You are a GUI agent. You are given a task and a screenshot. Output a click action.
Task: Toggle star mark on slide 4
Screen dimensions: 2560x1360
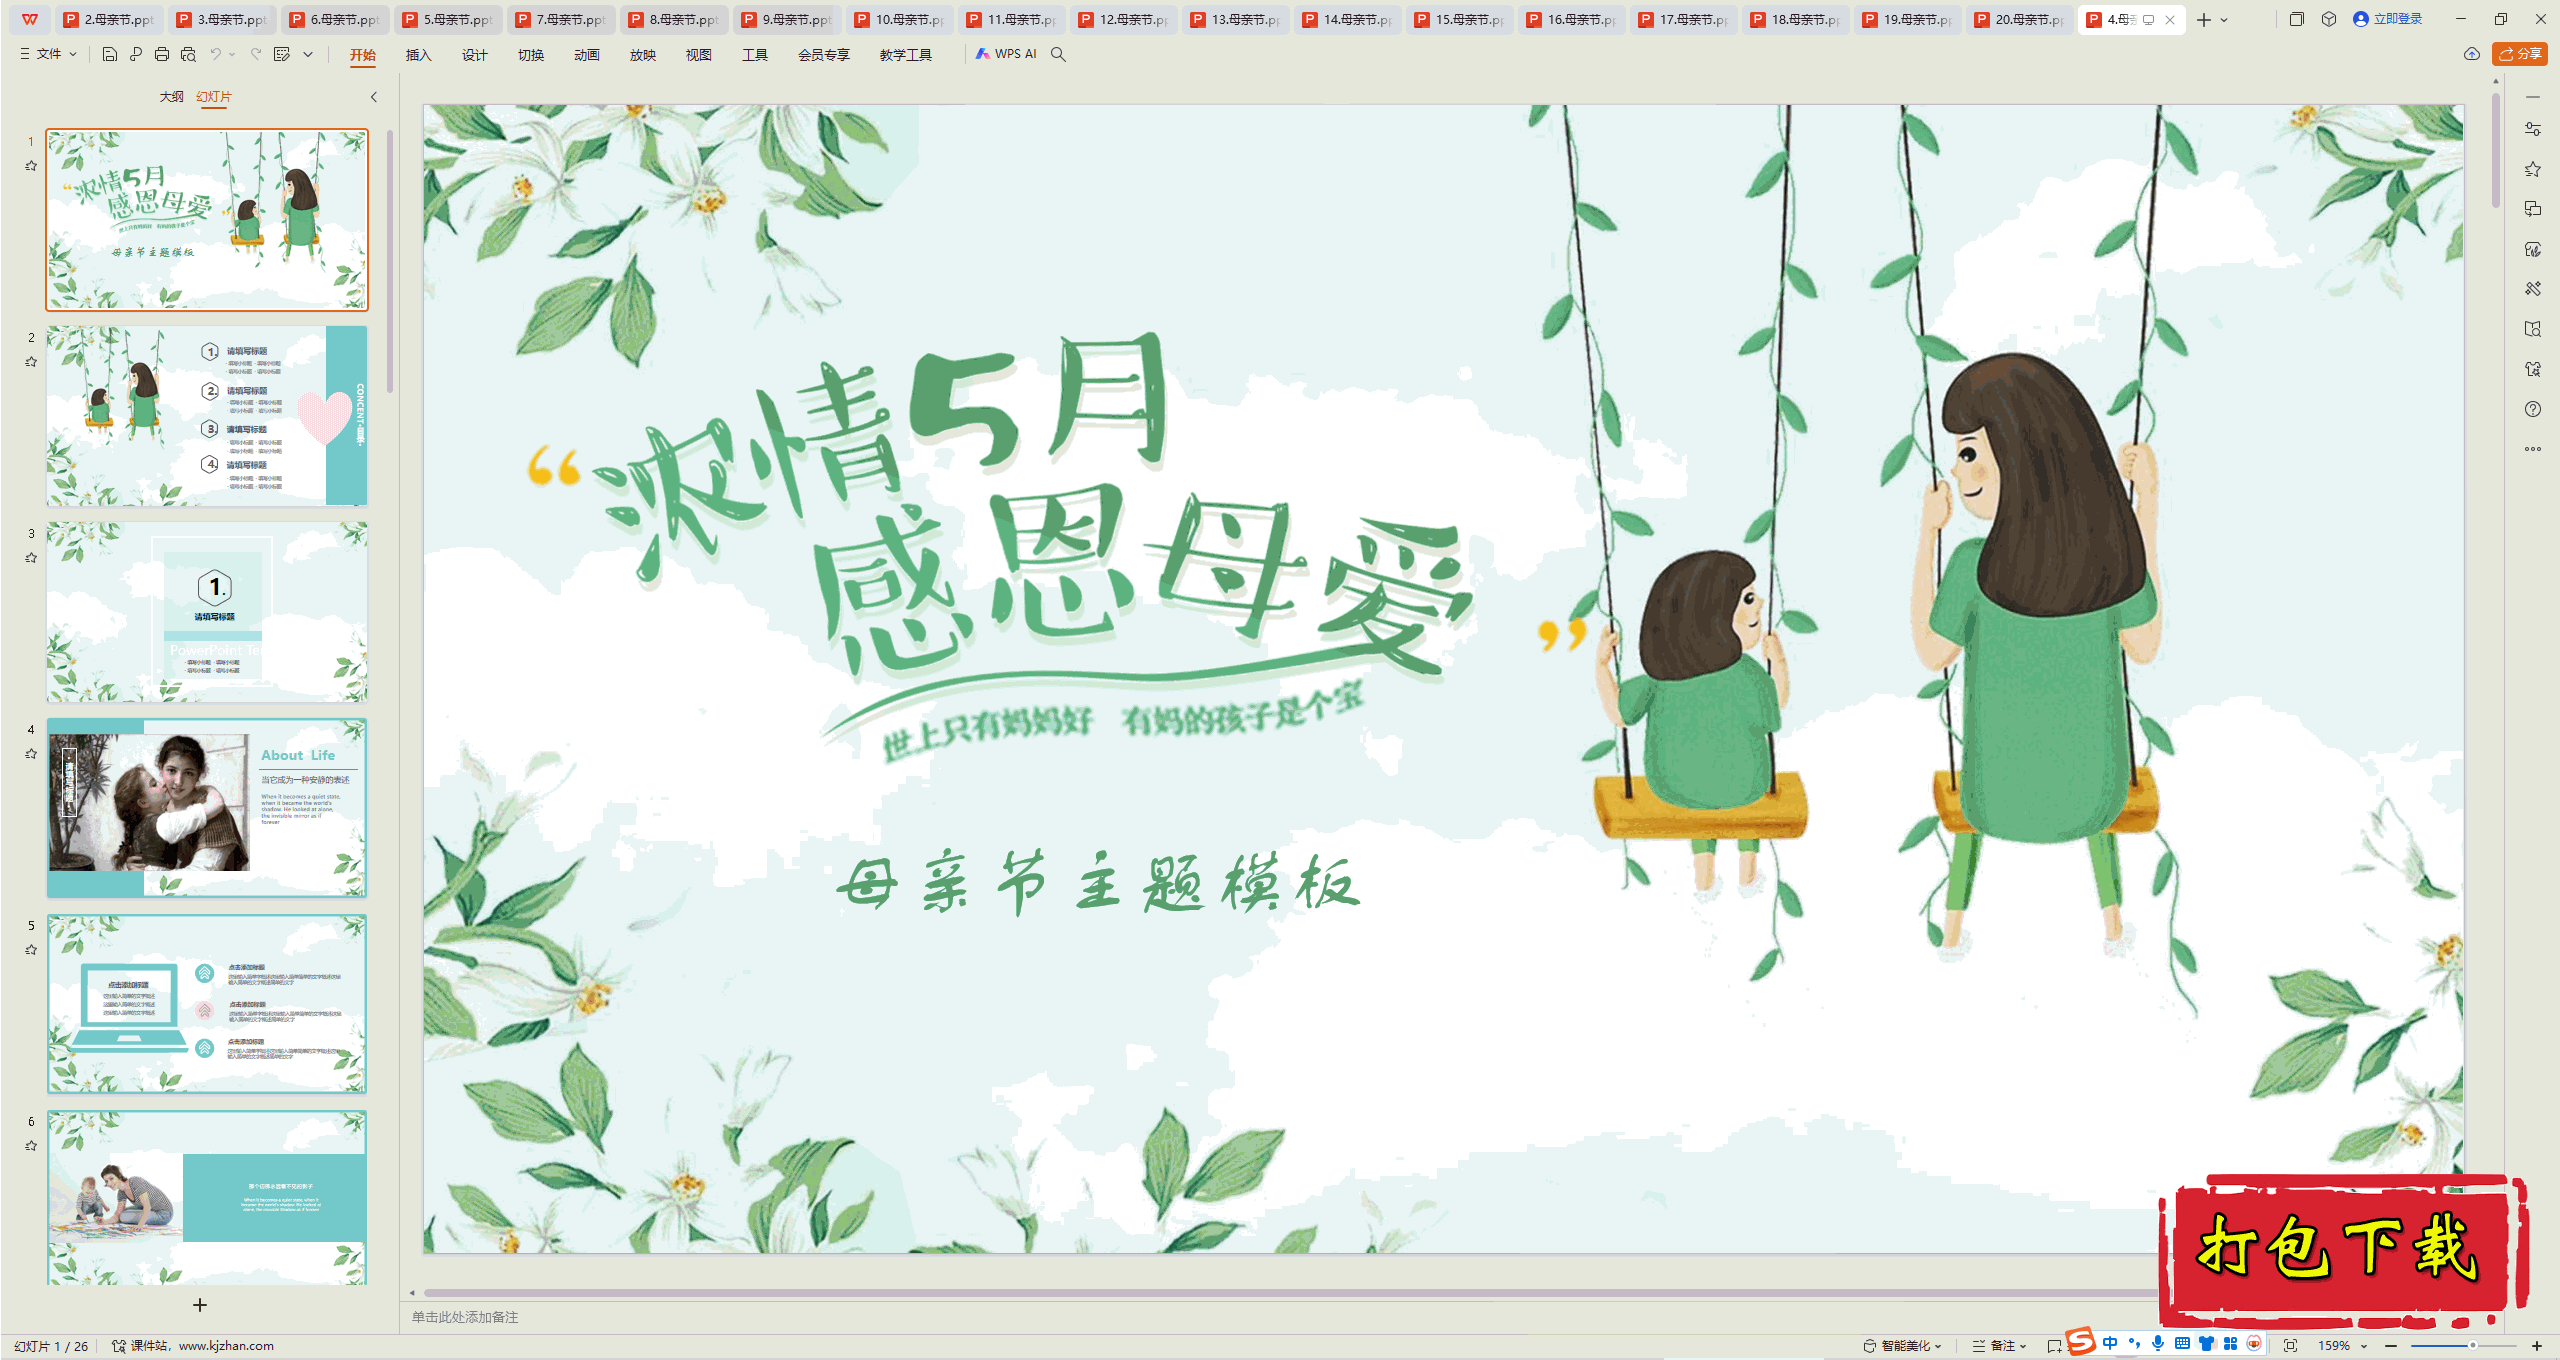click(x=31, y=754)
